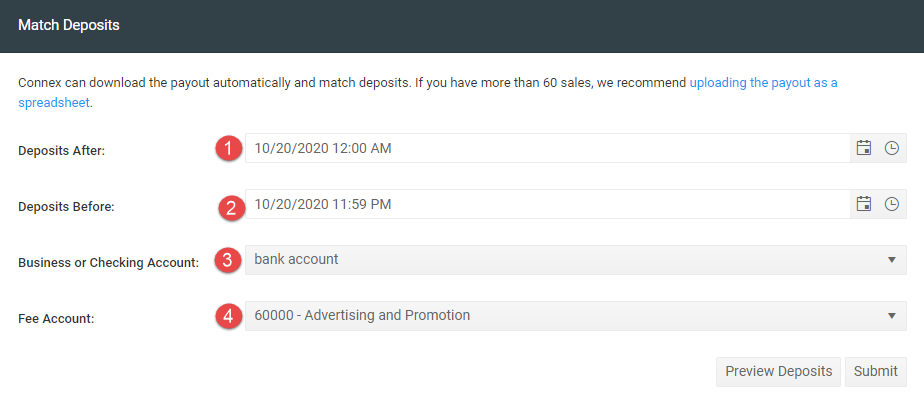Click the red step 1 badge
This screenshot has width=924, height=406.
click(x=229, y=148)
